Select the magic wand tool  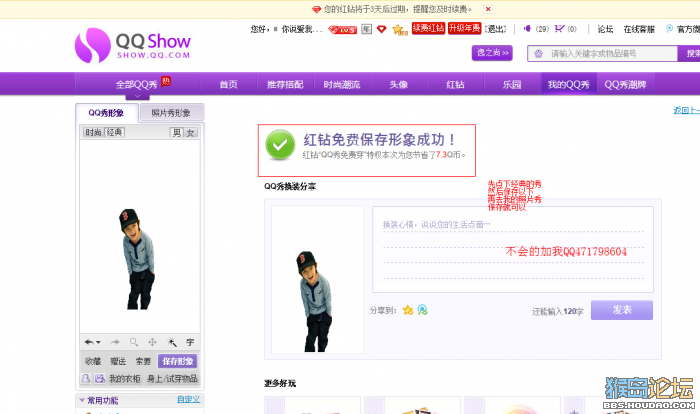[x=172, y=342]
